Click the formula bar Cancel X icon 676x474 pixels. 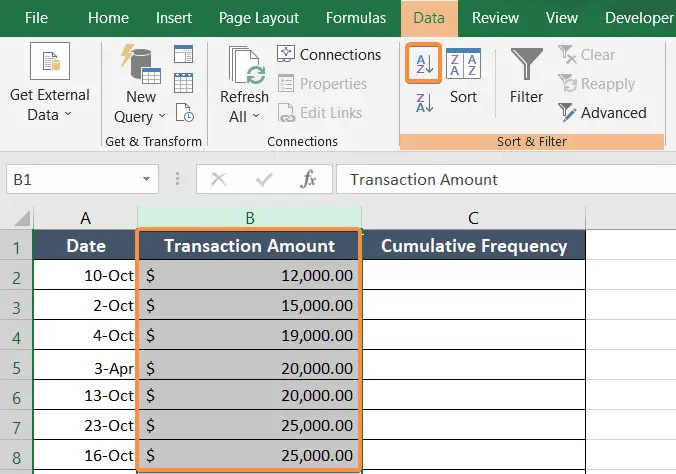(219, 179)
